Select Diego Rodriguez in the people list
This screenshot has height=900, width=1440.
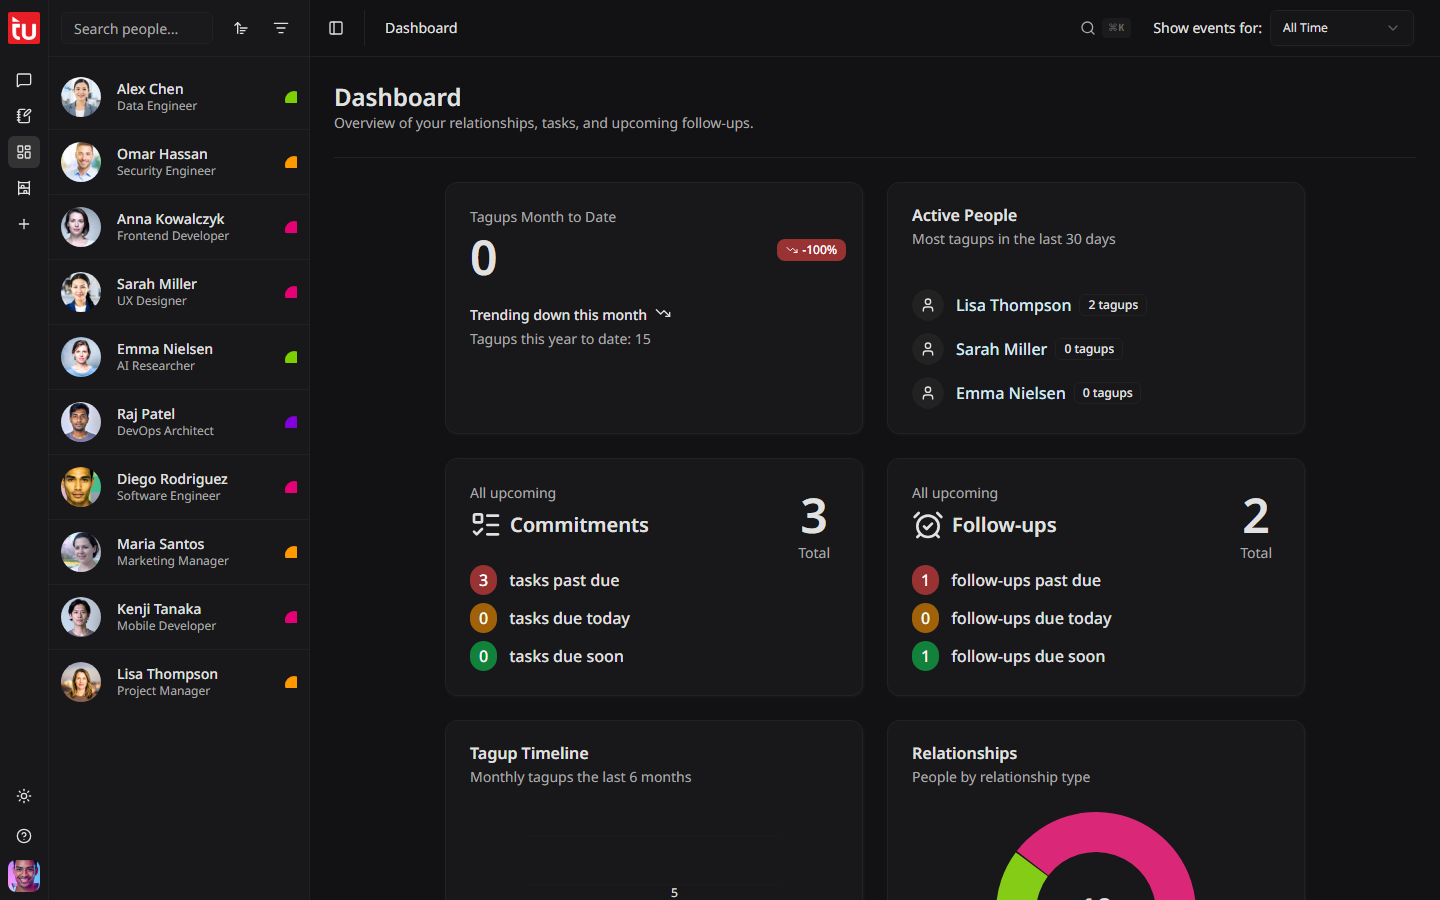click(x=180, y=487)
